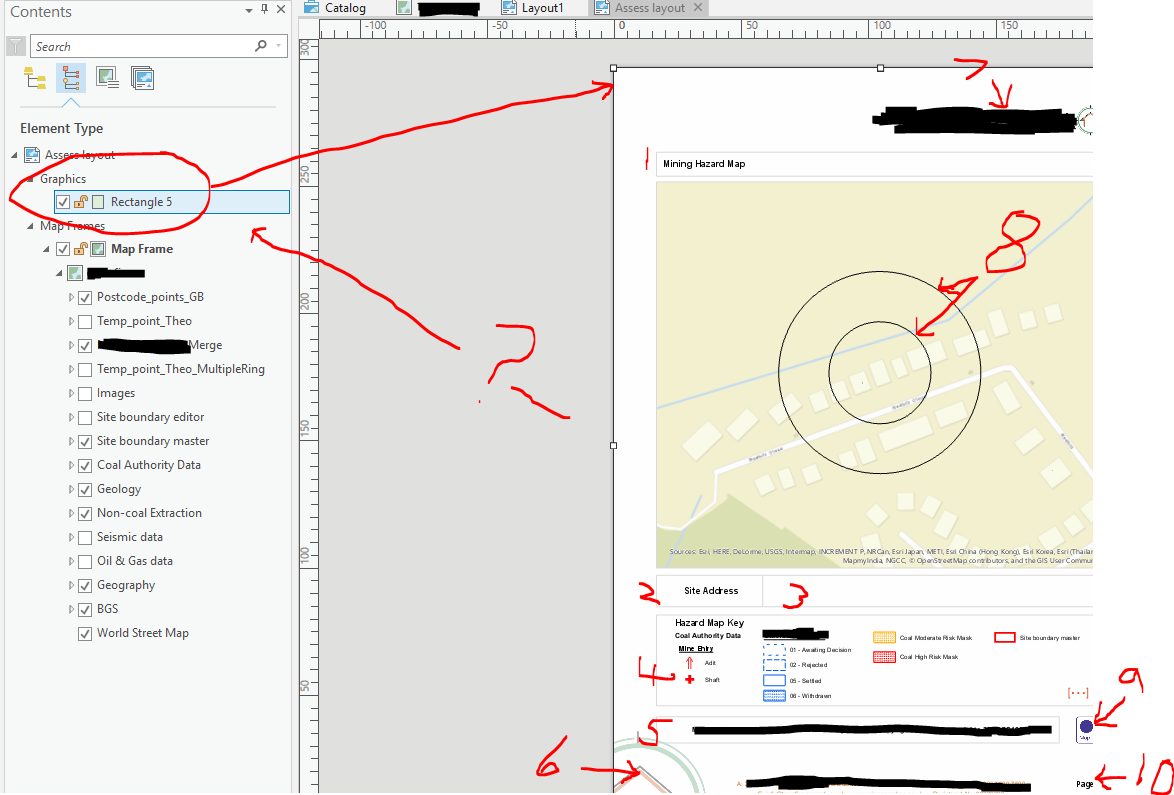Enable the Images layer checkbox
The height and width of the screenshot is (795, 1174).
[85, 393]
